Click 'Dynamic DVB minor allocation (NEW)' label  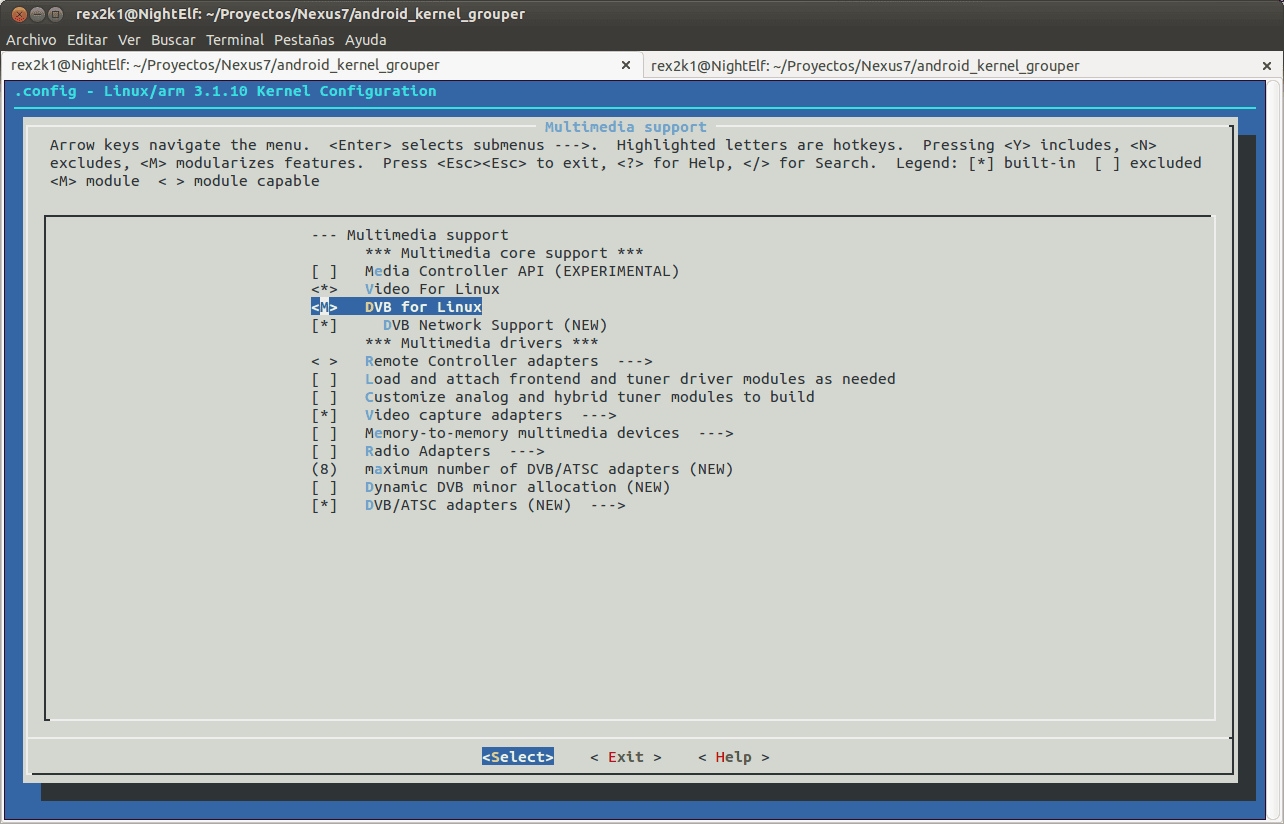[518, 487]
